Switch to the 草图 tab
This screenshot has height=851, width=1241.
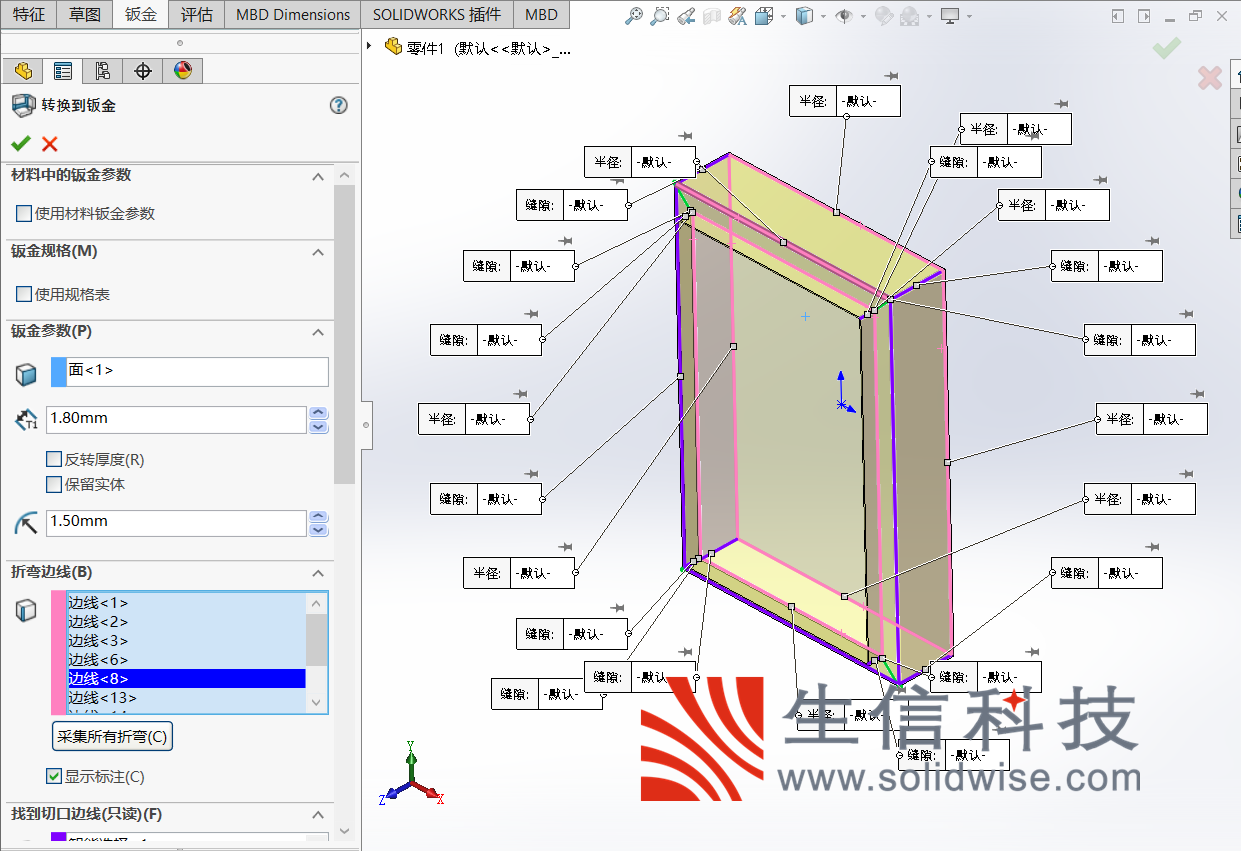85,14
